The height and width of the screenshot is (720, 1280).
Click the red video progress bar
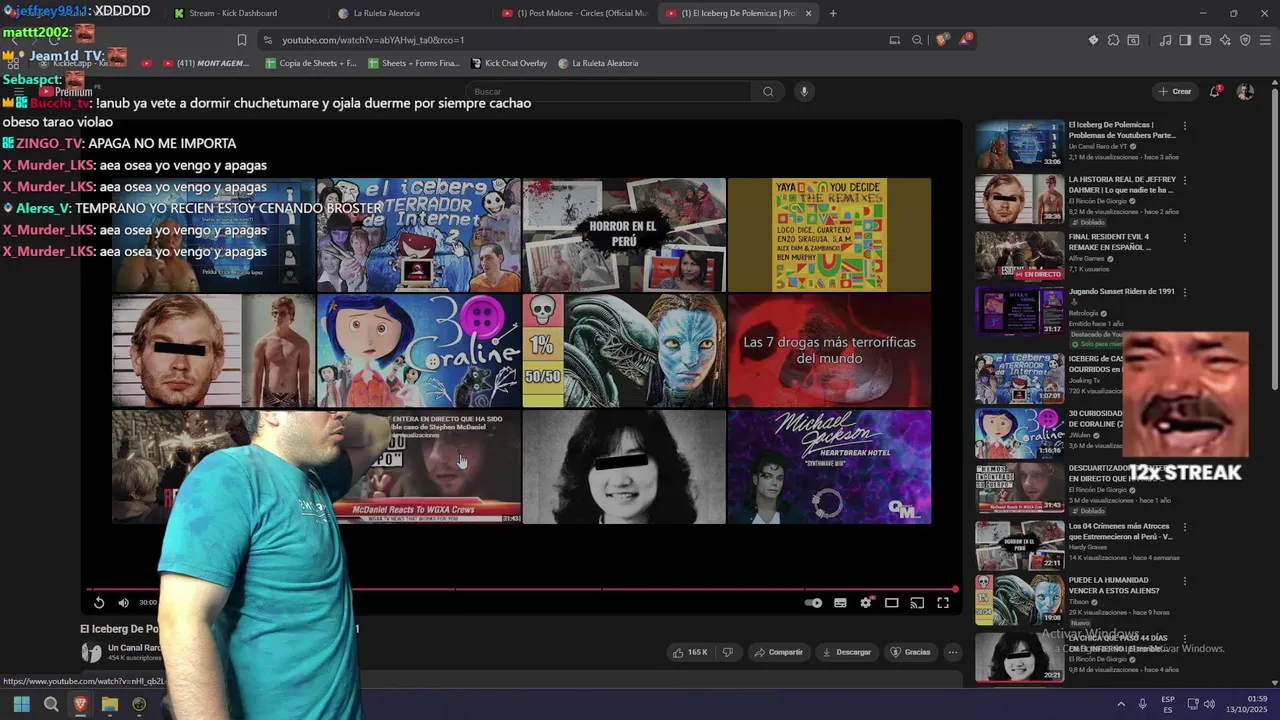(520, 589)
